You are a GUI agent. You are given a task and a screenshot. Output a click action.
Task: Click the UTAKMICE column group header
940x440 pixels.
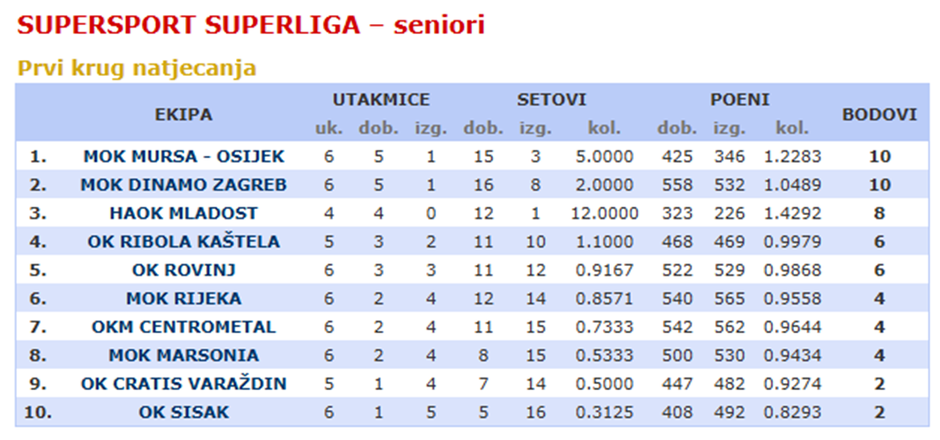point(381,100)
